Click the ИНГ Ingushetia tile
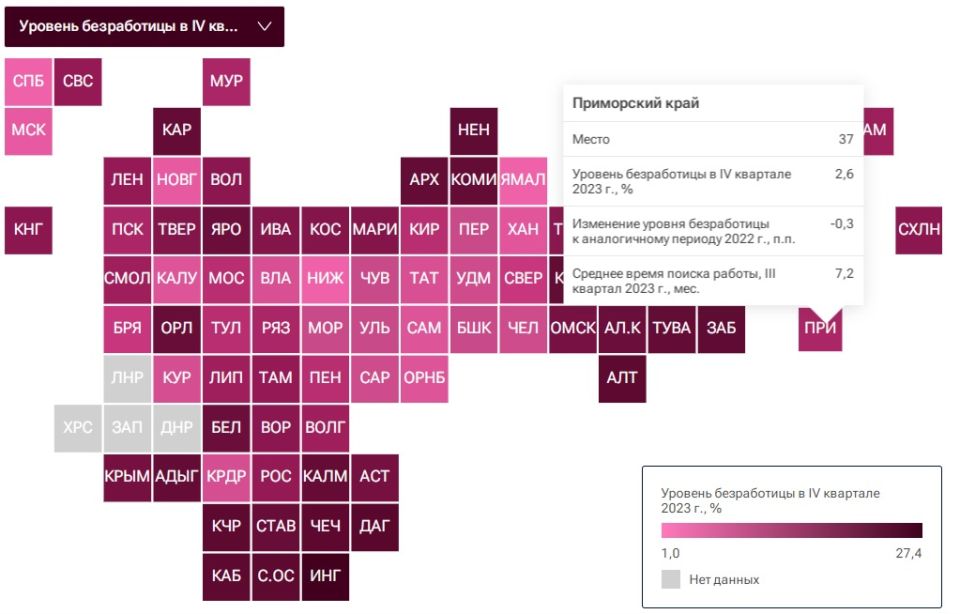This screenshot has height=614, width=960. [x=325, y=577]
